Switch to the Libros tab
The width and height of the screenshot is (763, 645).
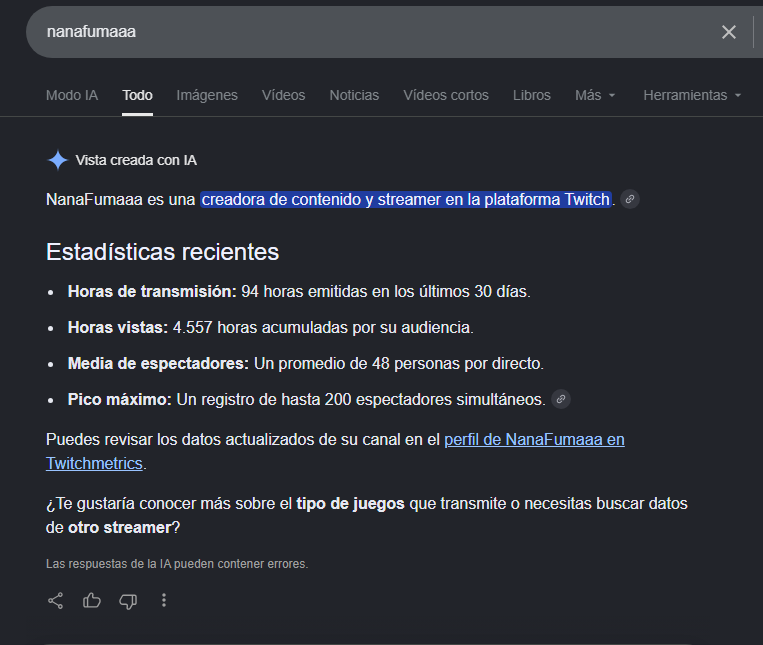[531, 95]
